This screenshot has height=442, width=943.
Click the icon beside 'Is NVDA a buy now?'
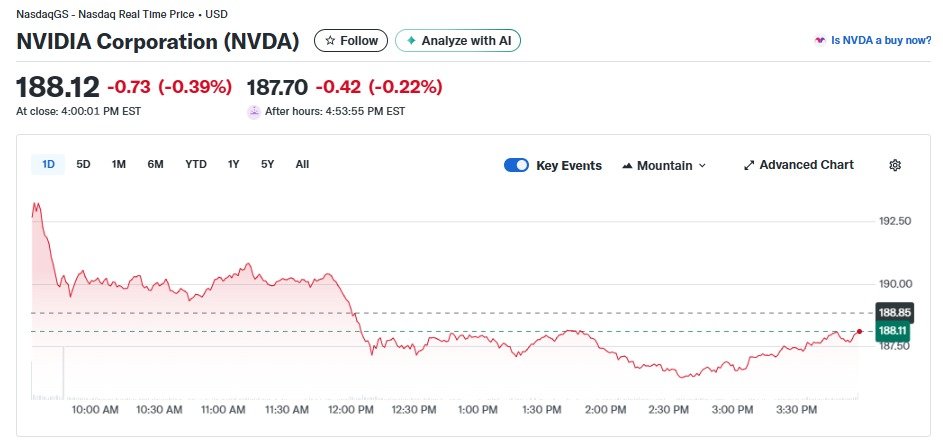[x=820, y=41]
